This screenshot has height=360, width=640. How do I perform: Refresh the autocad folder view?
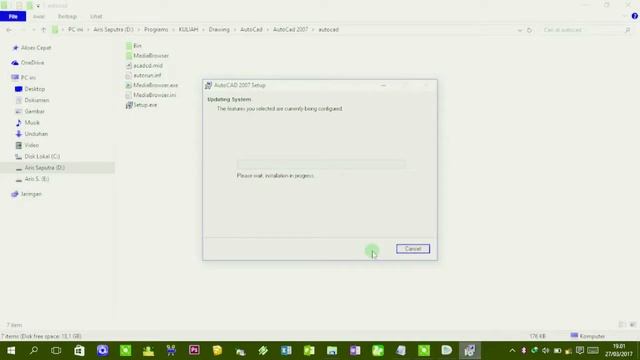point(529,30)
